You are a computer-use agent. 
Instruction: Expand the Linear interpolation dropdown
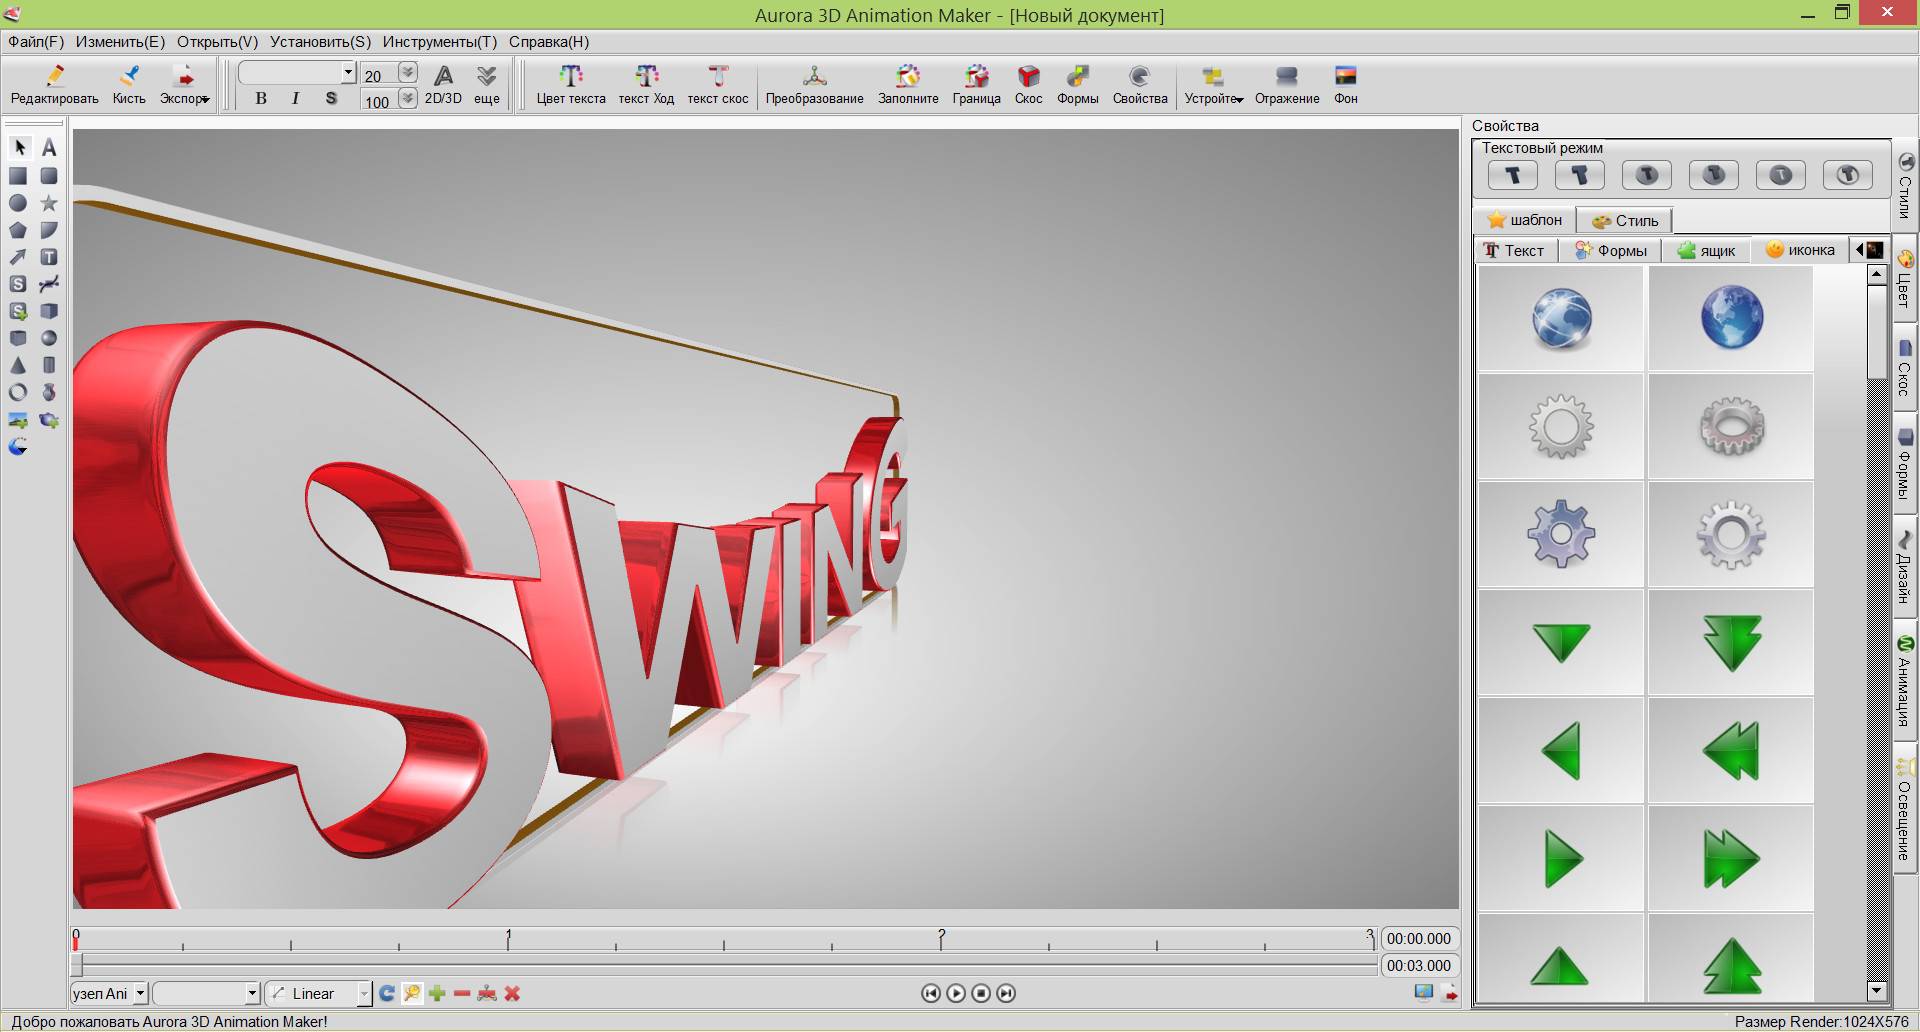pyautogui.click(x=363, y=993)
